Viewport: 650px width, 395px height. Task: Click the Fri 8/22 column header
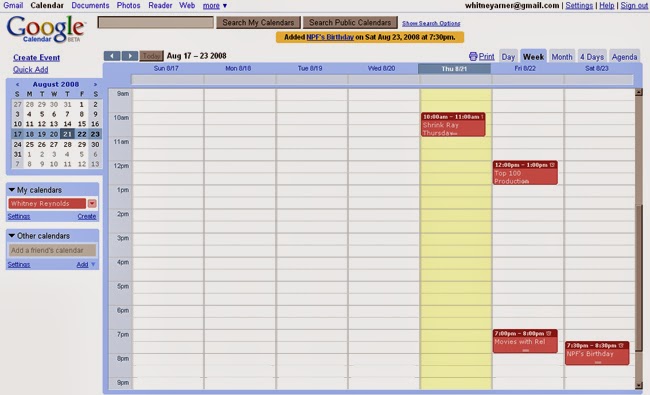[525, 68]
